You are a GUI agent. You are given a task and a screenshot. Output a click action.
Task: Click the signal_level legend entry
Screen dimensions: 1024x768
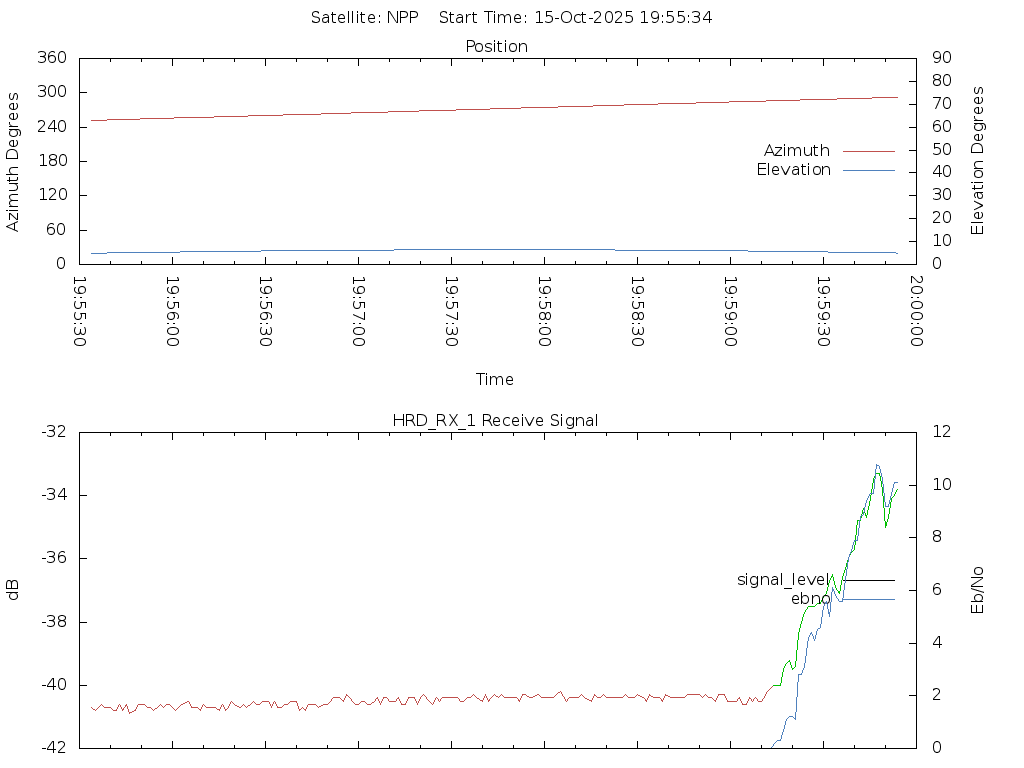(783, 580)
